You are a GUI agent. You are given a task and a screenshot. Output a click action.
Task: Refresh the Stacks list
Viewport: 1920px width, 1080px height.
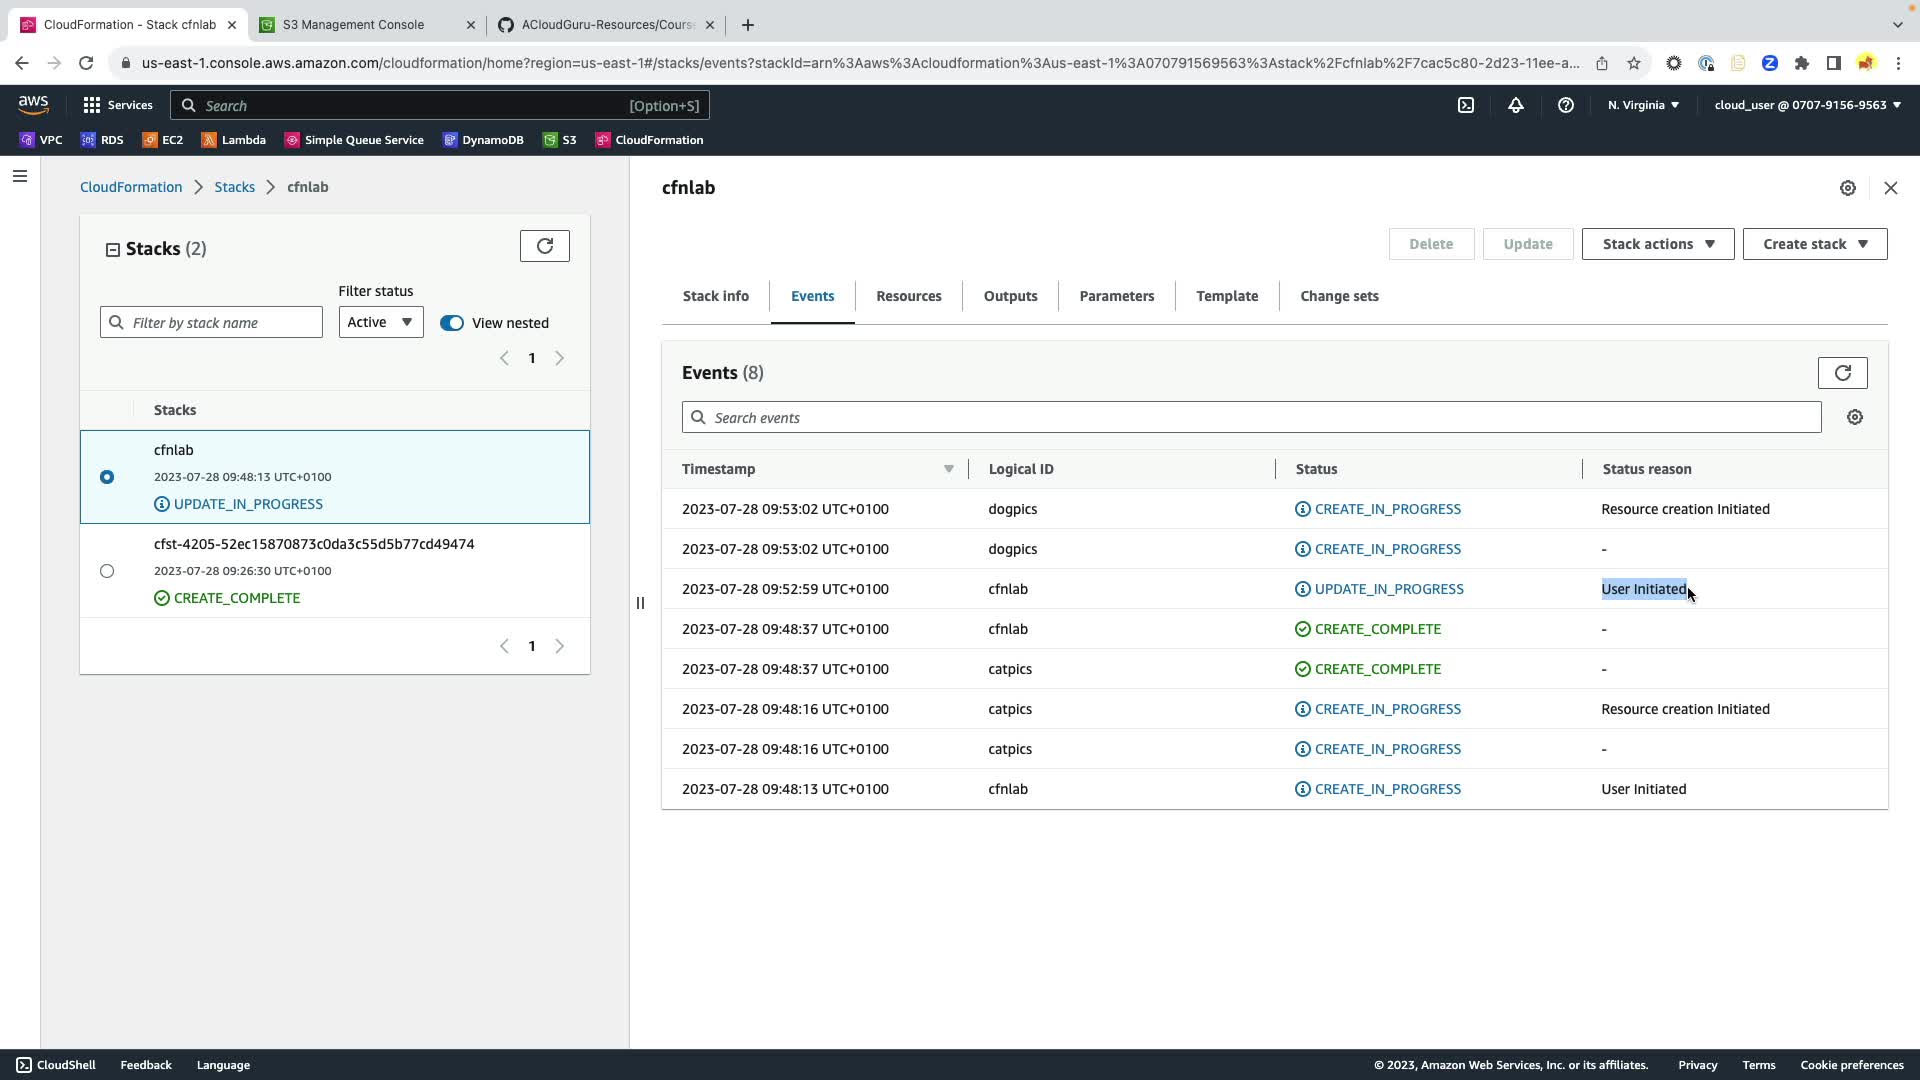click(545, 246)
